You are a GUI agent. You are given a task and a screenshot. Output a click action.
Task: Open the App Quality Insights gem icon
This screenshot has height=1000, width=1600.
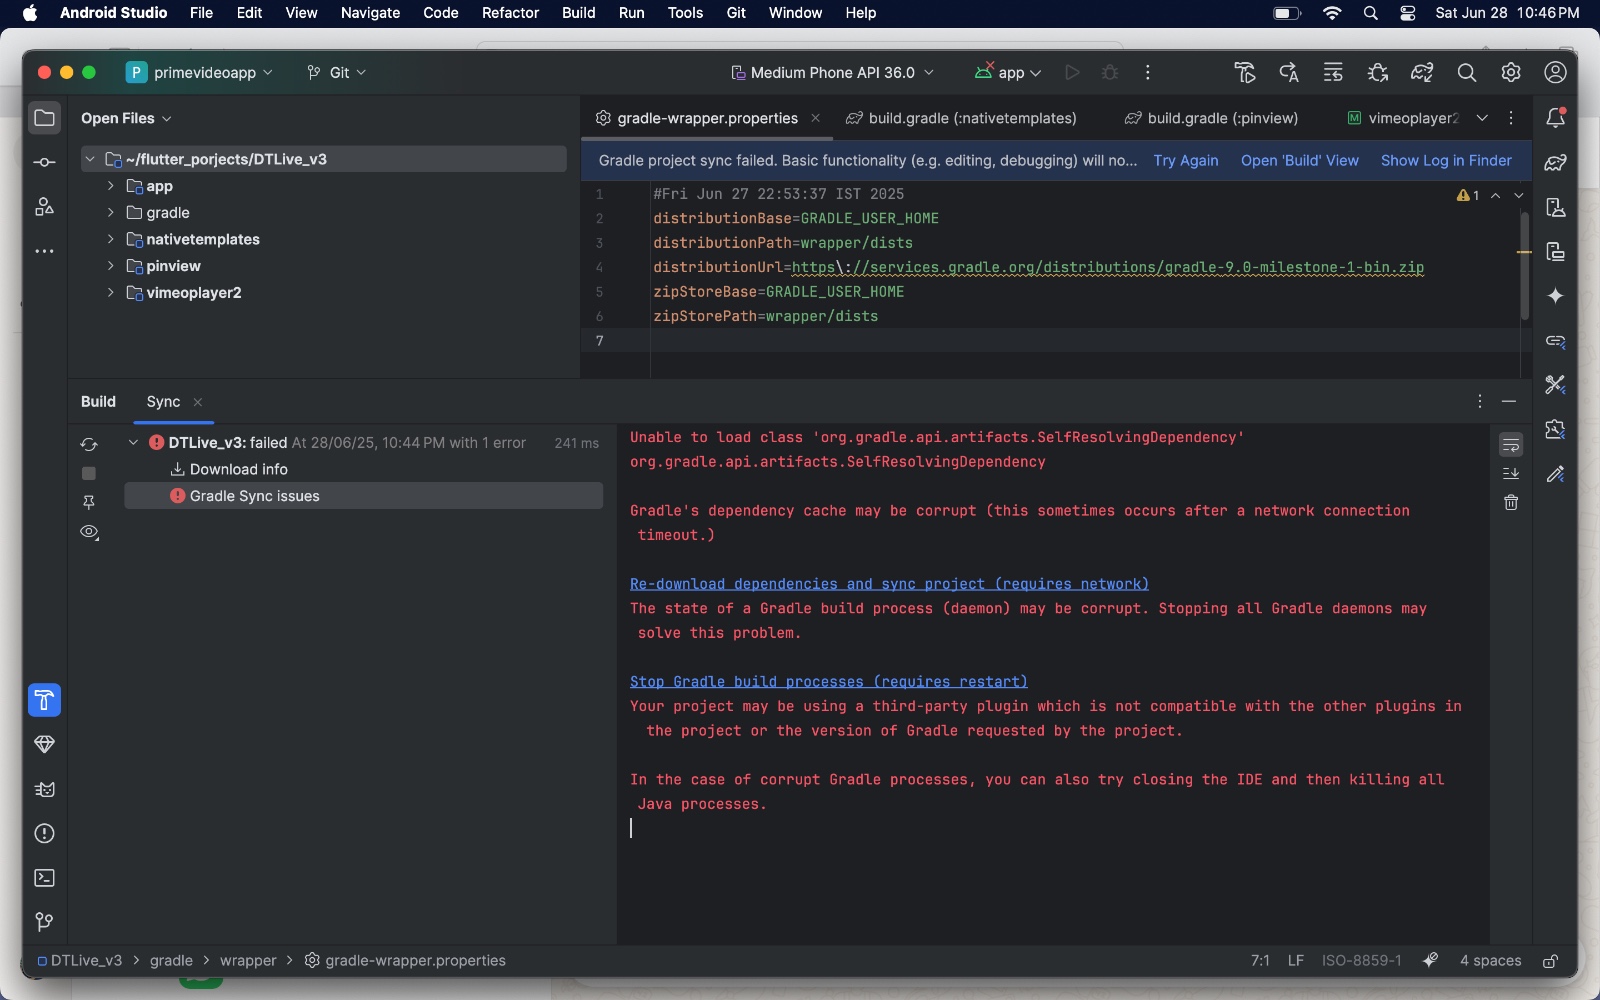click(x=44, y=744)
